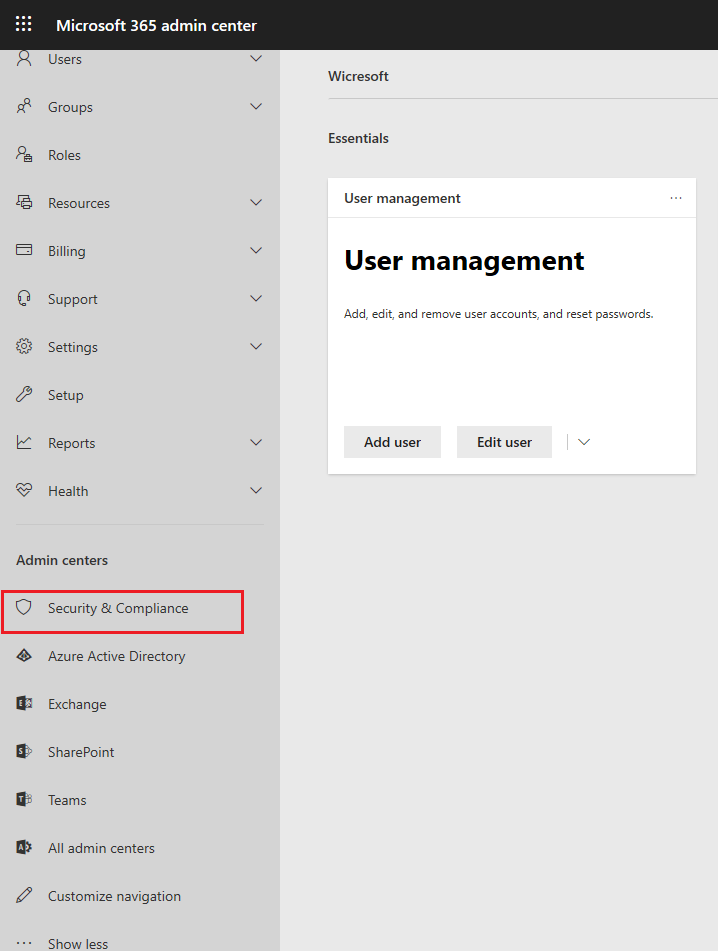Image resolution: width=718 pixels, height=951 pixels.
Task: Click the Teams admin center icon
Action: point(24,799)
